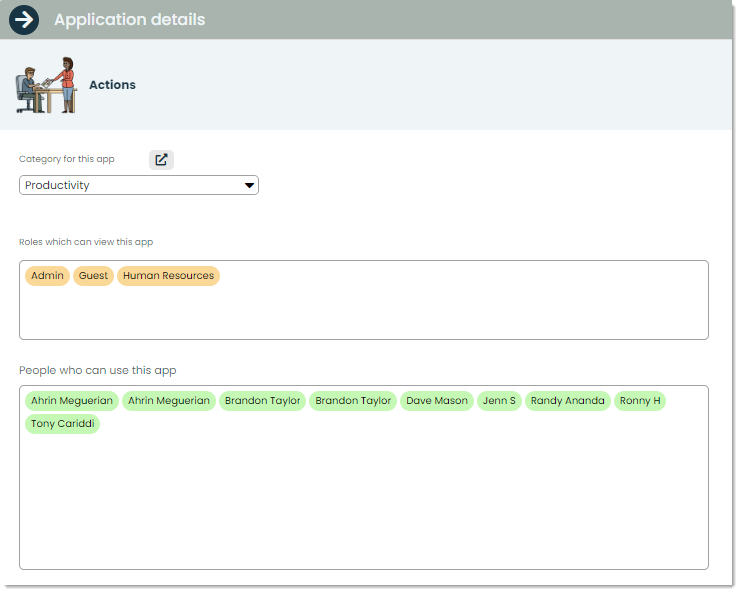
Task: Click the first Brandon Taylor tag
Action: click(x=262, y=401)
